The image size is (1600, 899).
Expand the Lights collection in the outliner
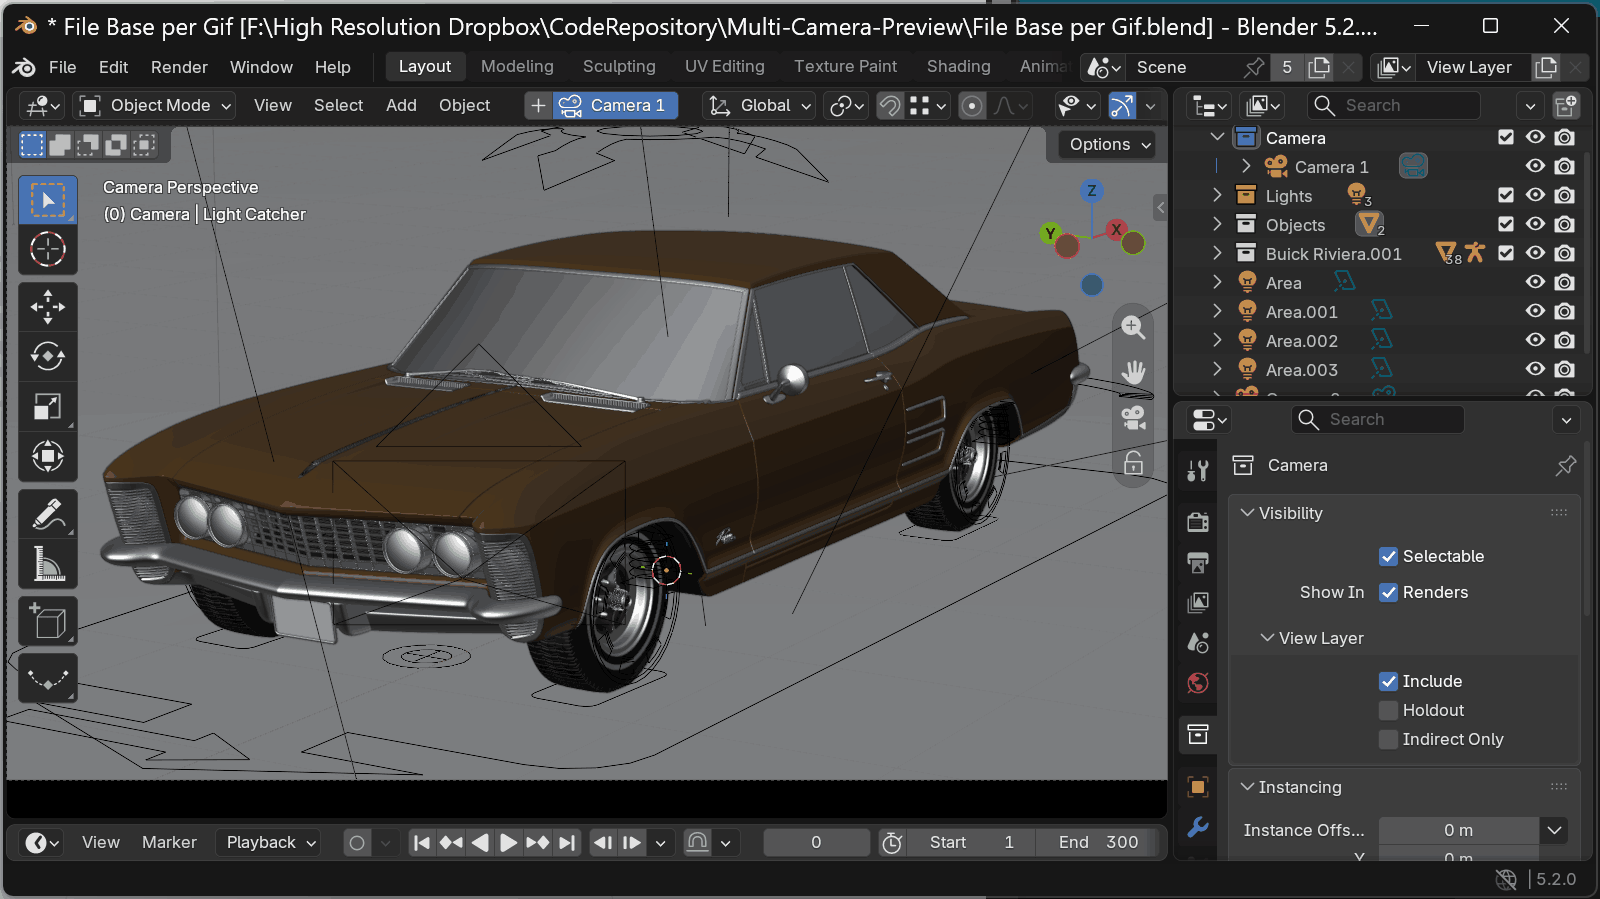click(x=1217, y=195)
